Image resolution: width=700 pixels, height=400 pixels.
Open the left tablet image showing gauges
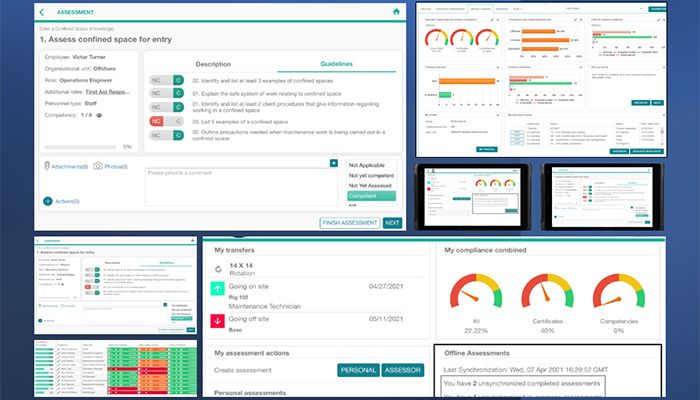[473, 196]
